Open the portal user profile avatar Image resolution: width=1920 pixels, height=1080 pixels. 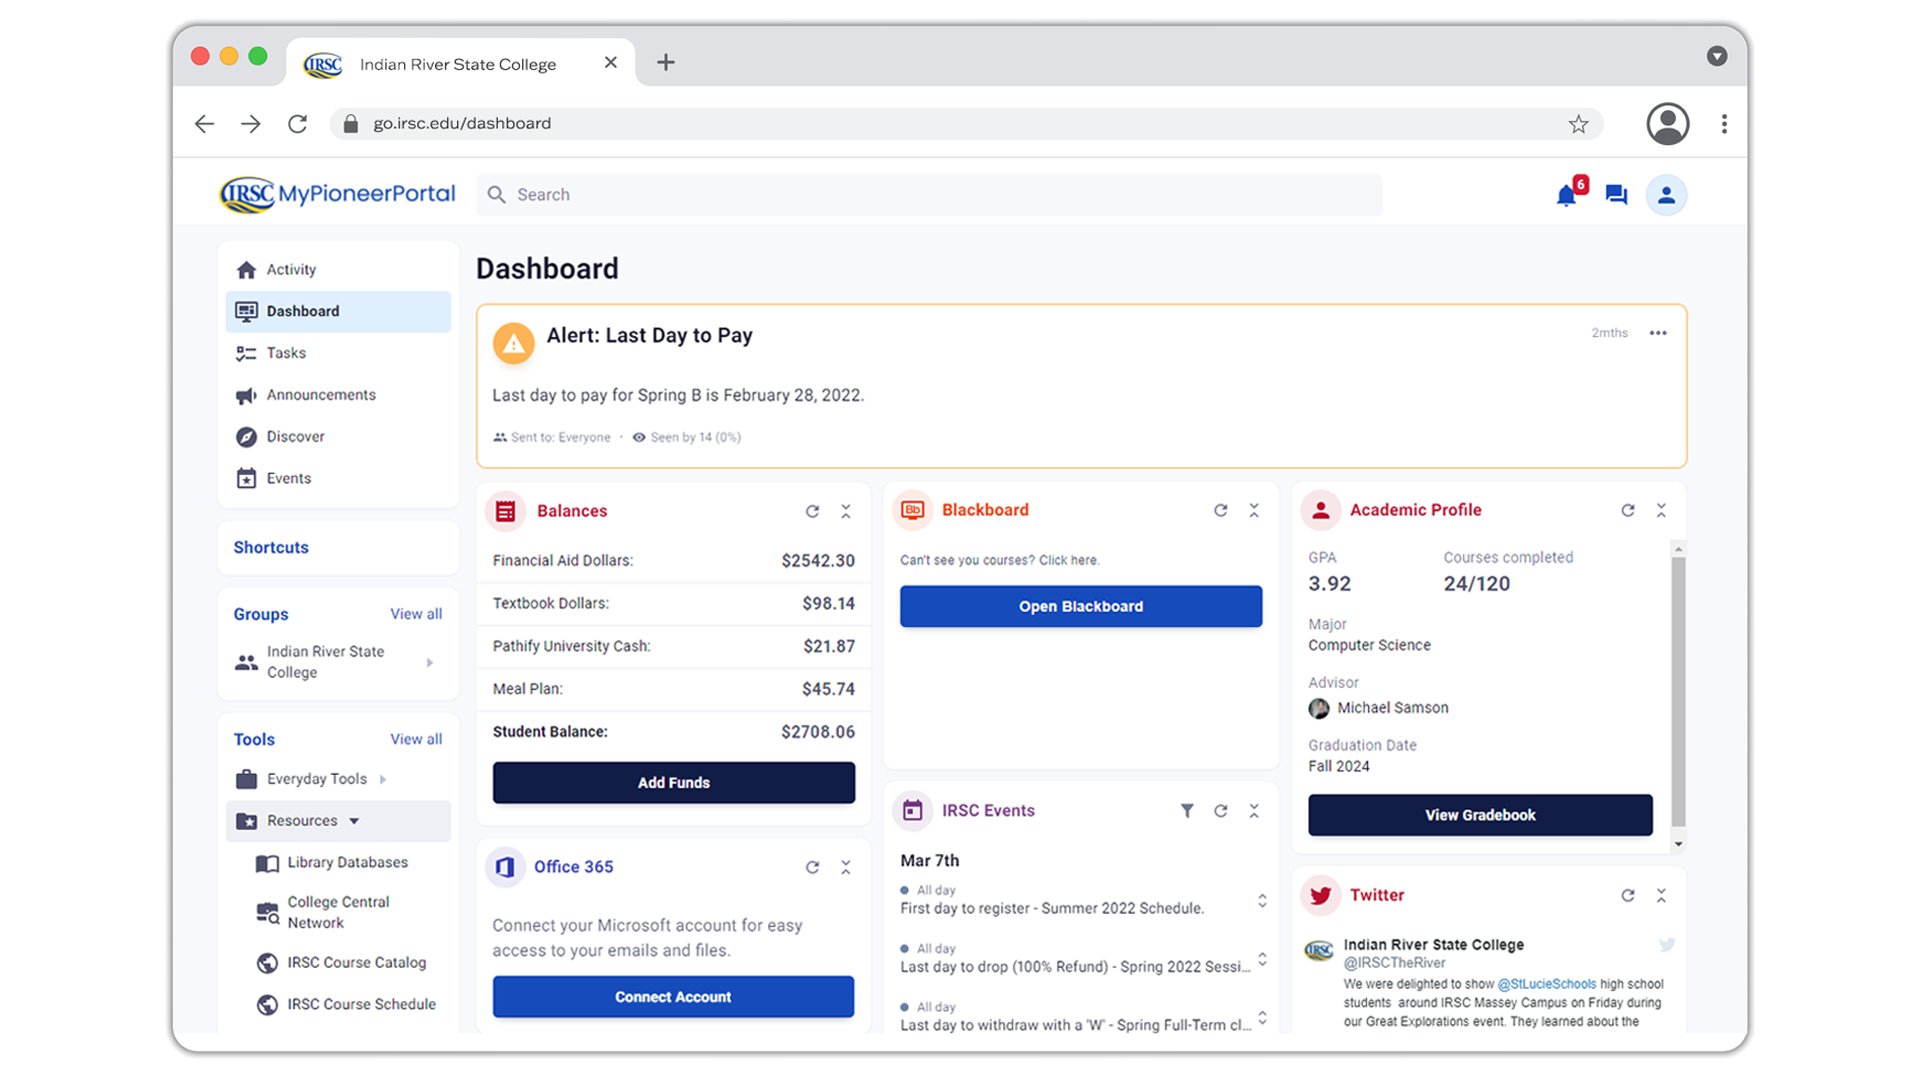tap(1666, 195)
